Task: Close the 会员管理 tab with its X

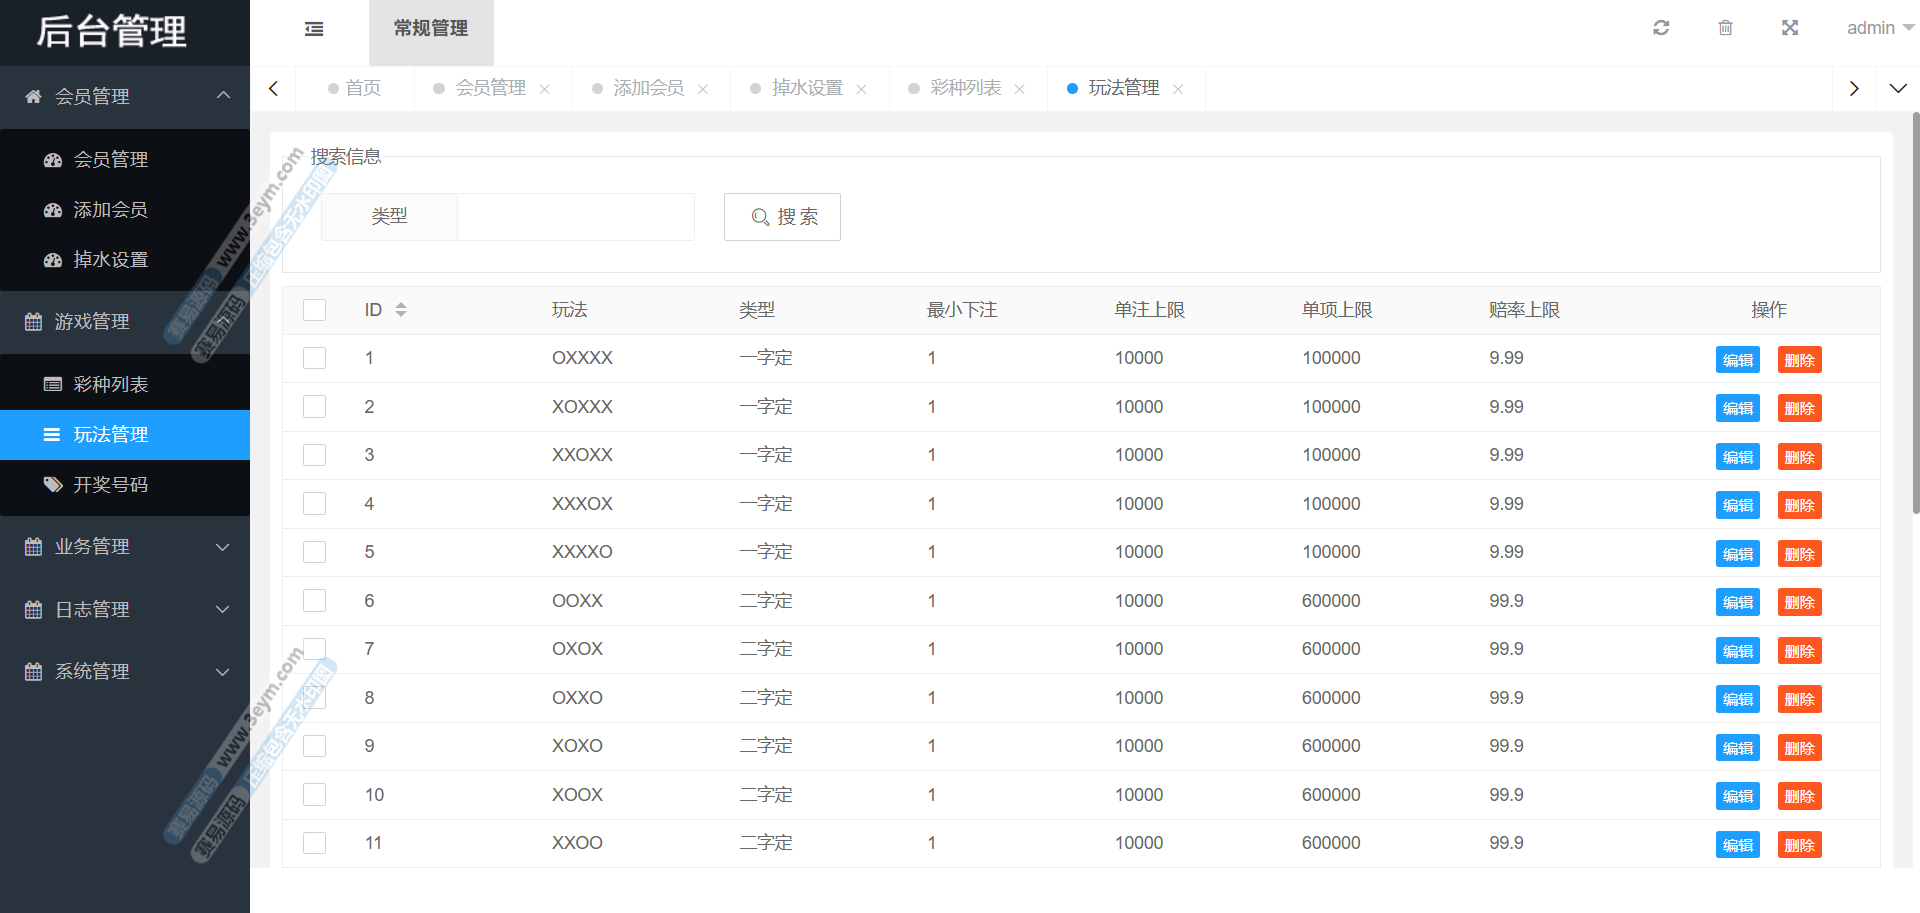Action: [544, 89]
